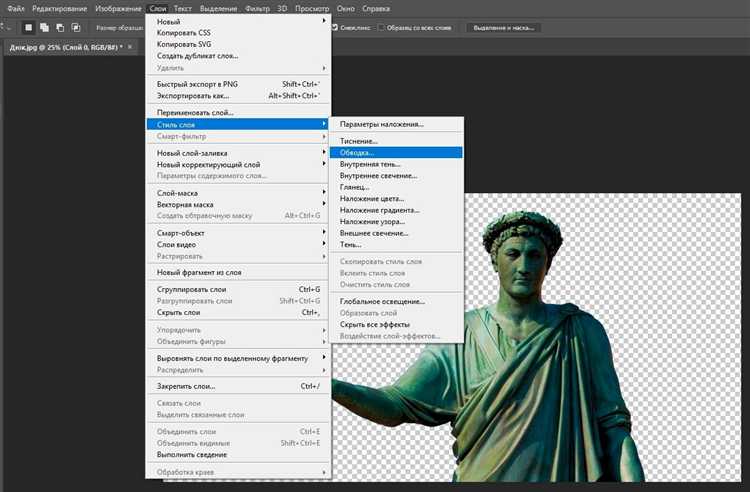Open the Выделение menu
This screenshot has height=492, width=750.
click(x=219, y=9)
